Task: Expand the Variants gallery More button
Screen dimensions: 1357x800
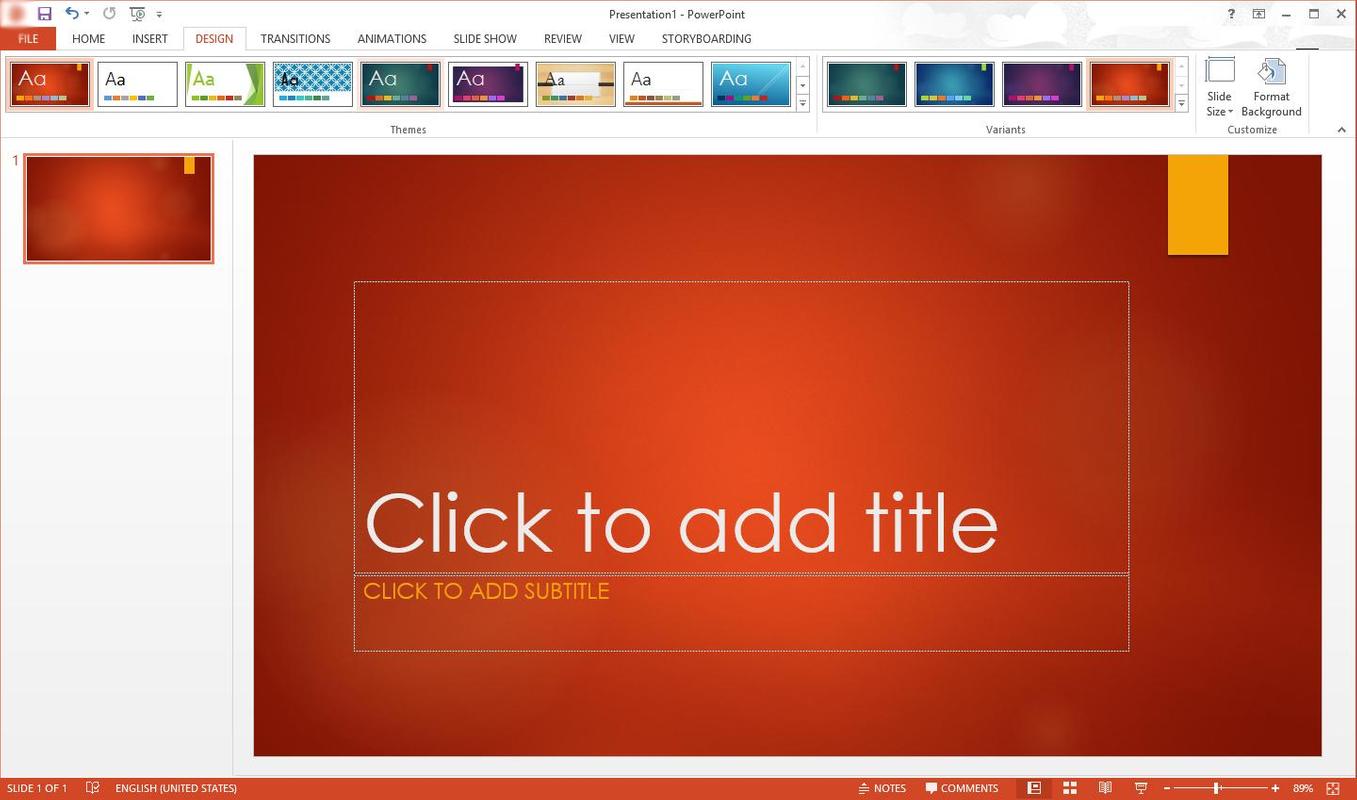Action: coord(1181,103)
